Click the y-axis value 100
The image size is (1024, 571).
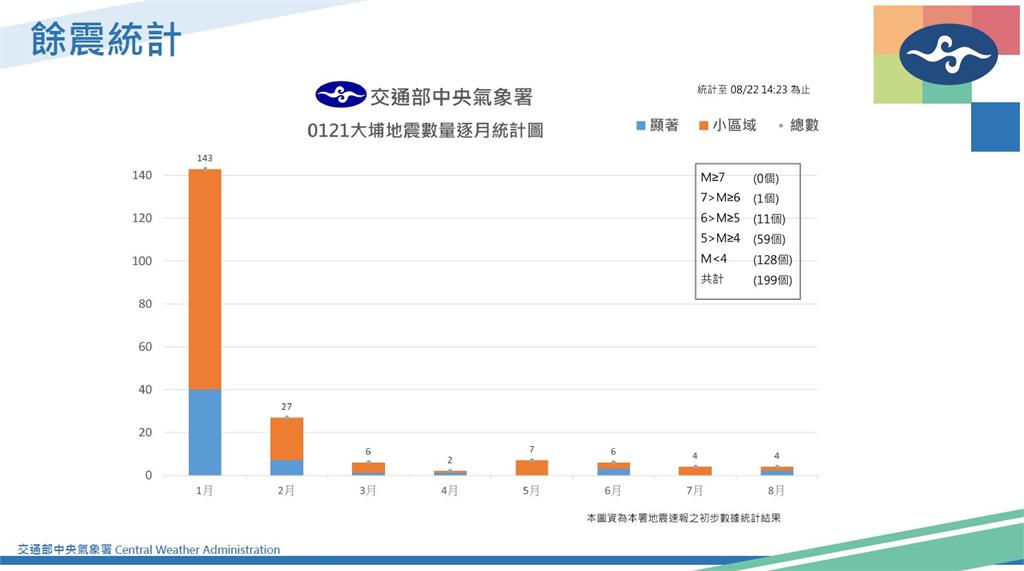tap(142, 261)
